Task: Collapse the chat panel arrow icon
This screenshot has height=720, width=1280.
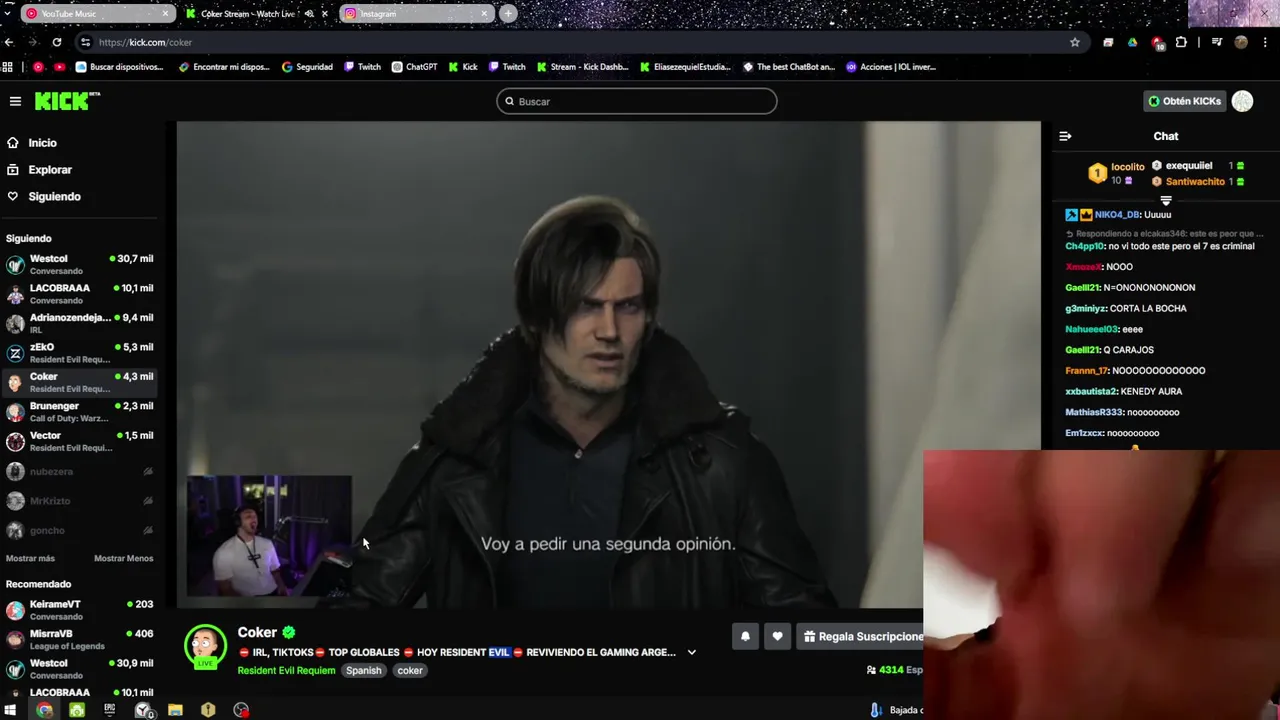Action: point(1065,136)
